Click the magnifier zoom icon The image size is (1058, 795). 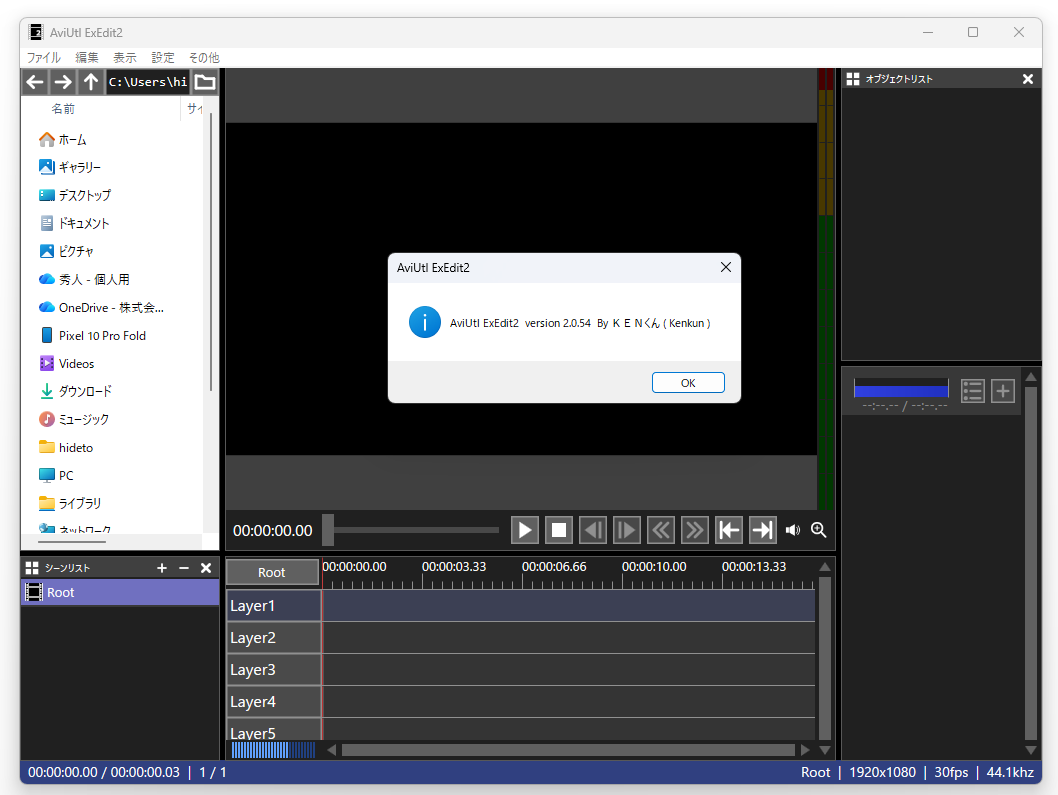[818, 530]
